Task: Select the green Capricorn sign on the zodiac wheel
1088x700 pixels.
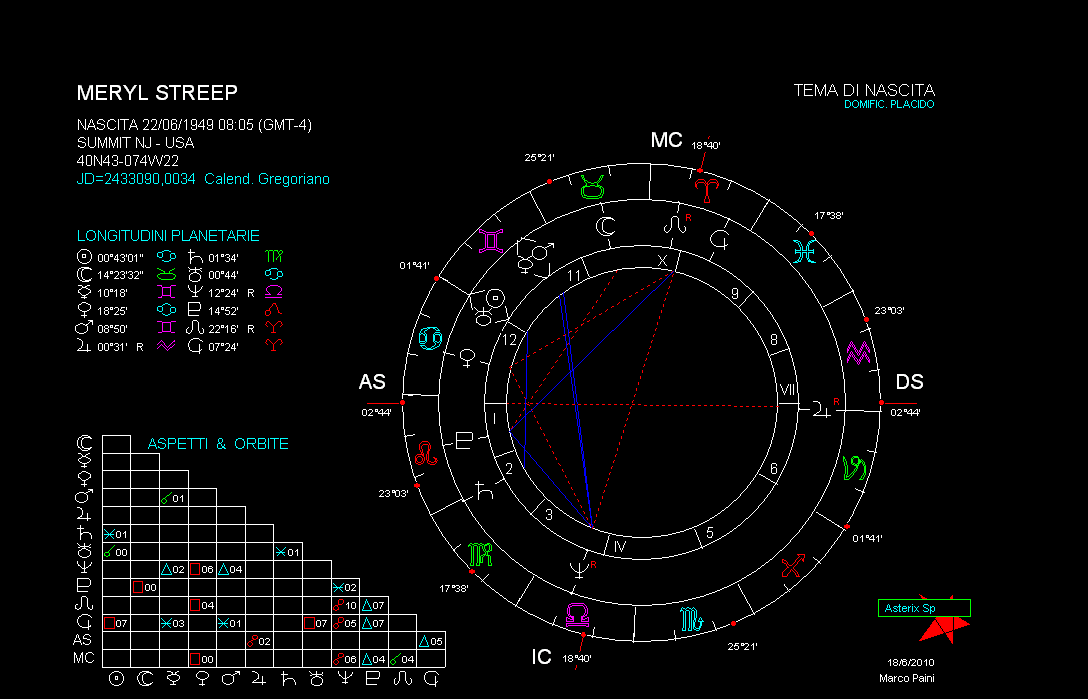Action: pyautogui.click(x=854, y=468)
